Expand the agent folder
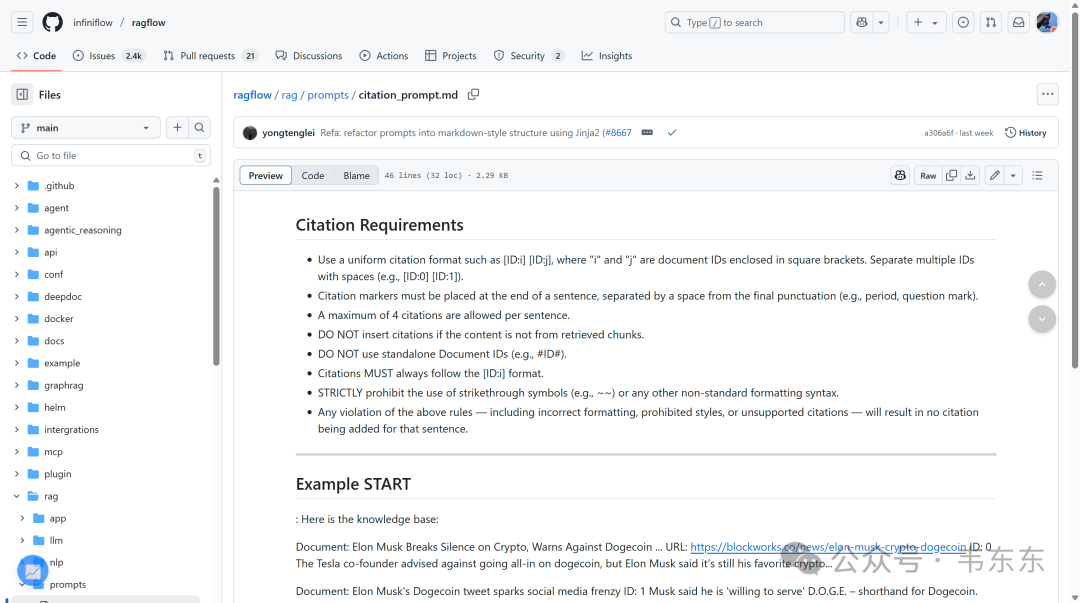Image resolution: width=1080 pixels, height=603 pixels. [x=17, y=207]
